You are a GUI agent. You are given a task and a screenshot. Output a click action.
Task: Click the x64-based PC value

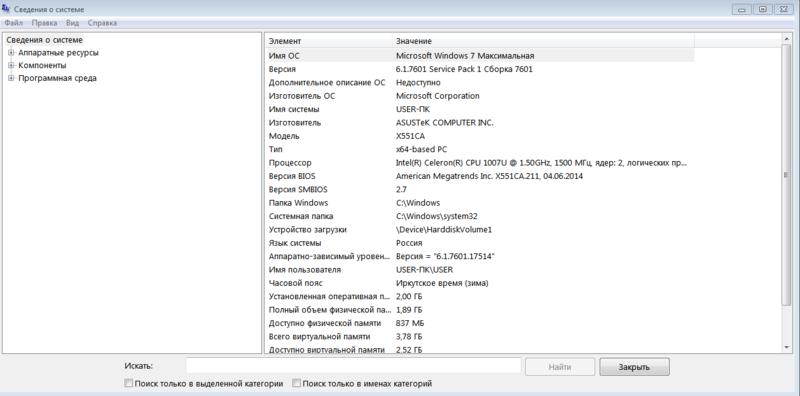421,149
